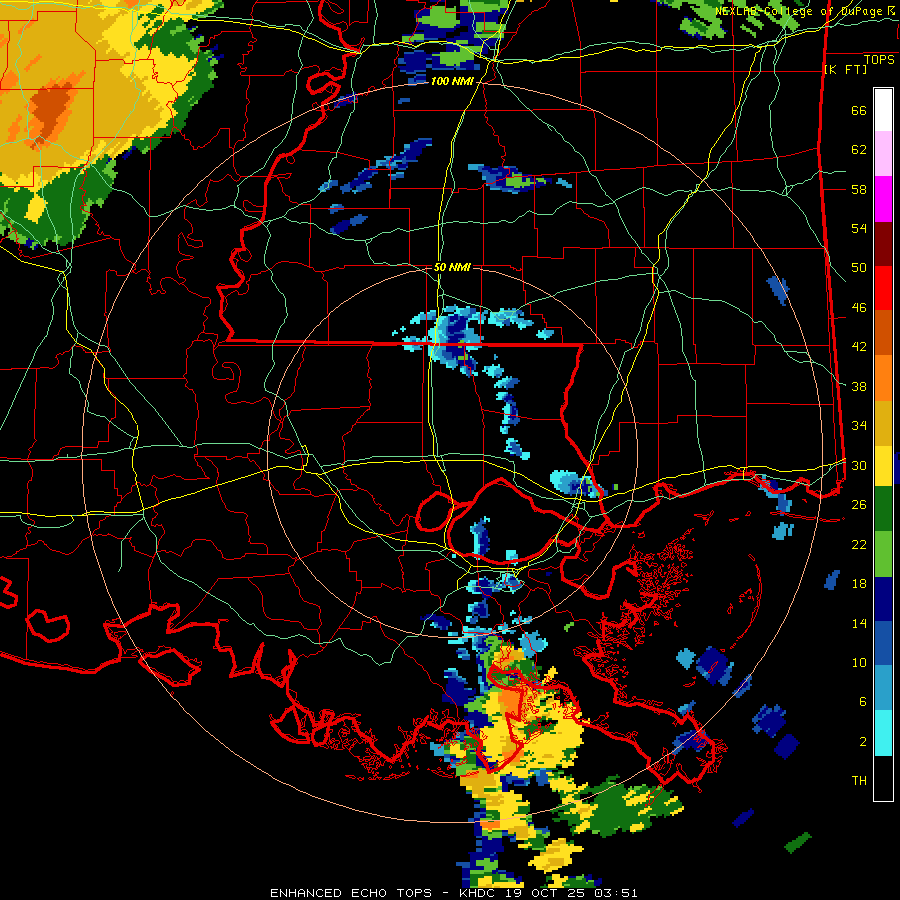Click the 'NEXLAB-College of DuPage' credit text

[799, 11]
